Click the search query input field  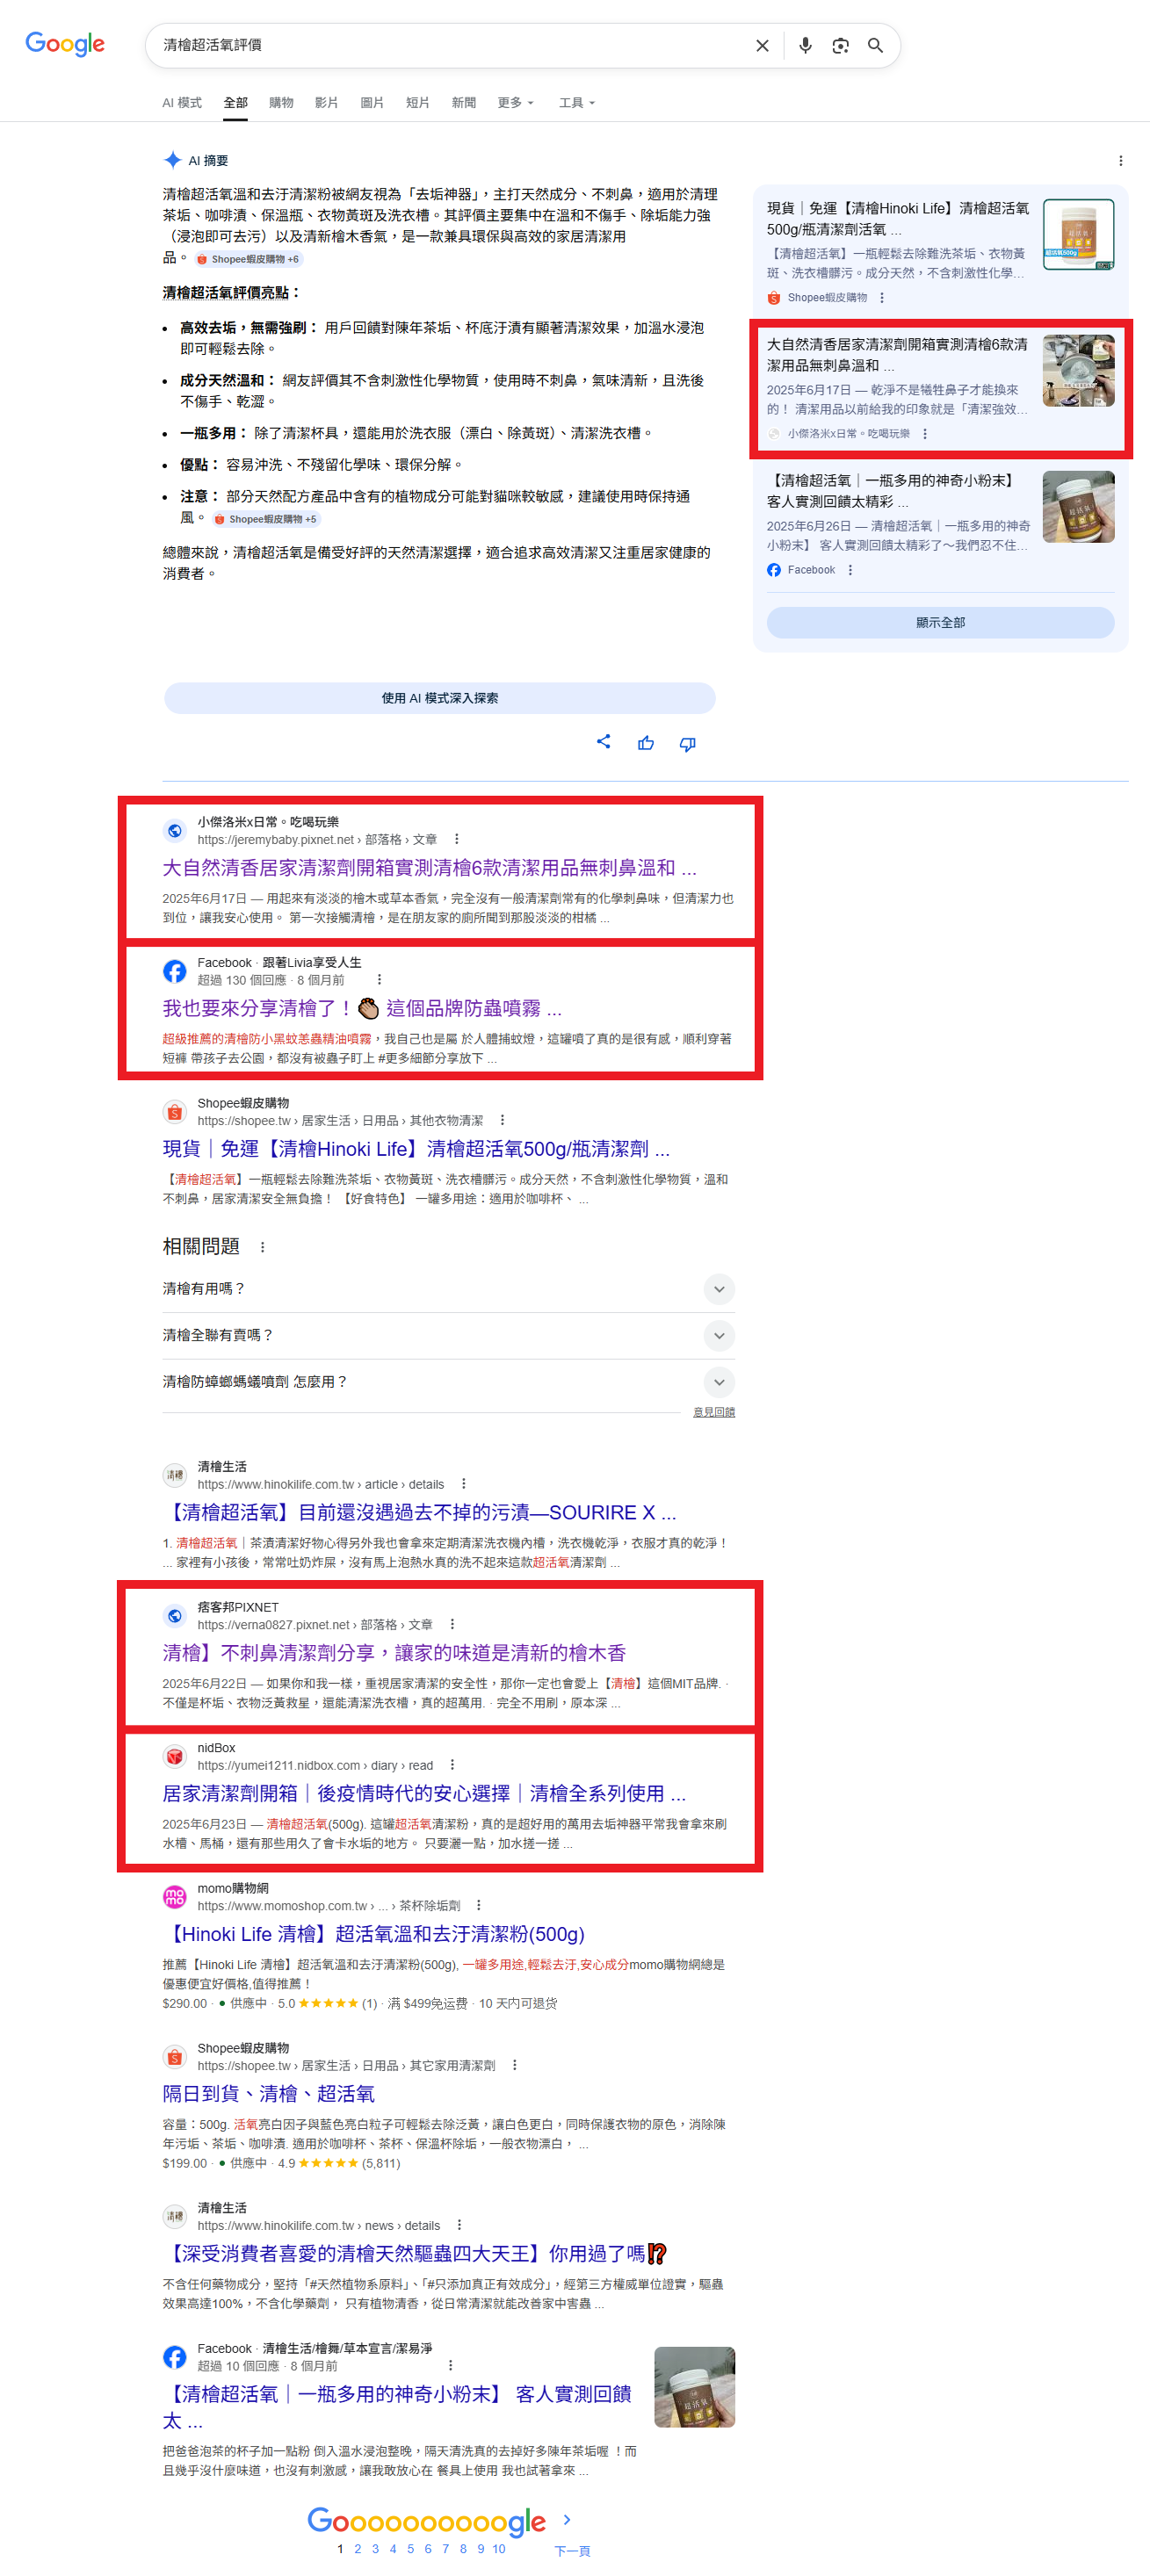[450, 46]
